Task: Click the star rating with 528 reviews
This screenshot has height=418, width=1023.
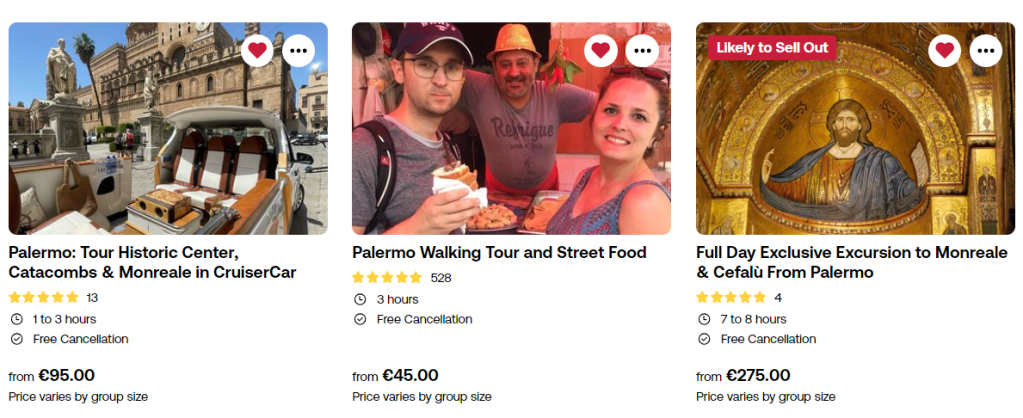Action: pos(387,277)
